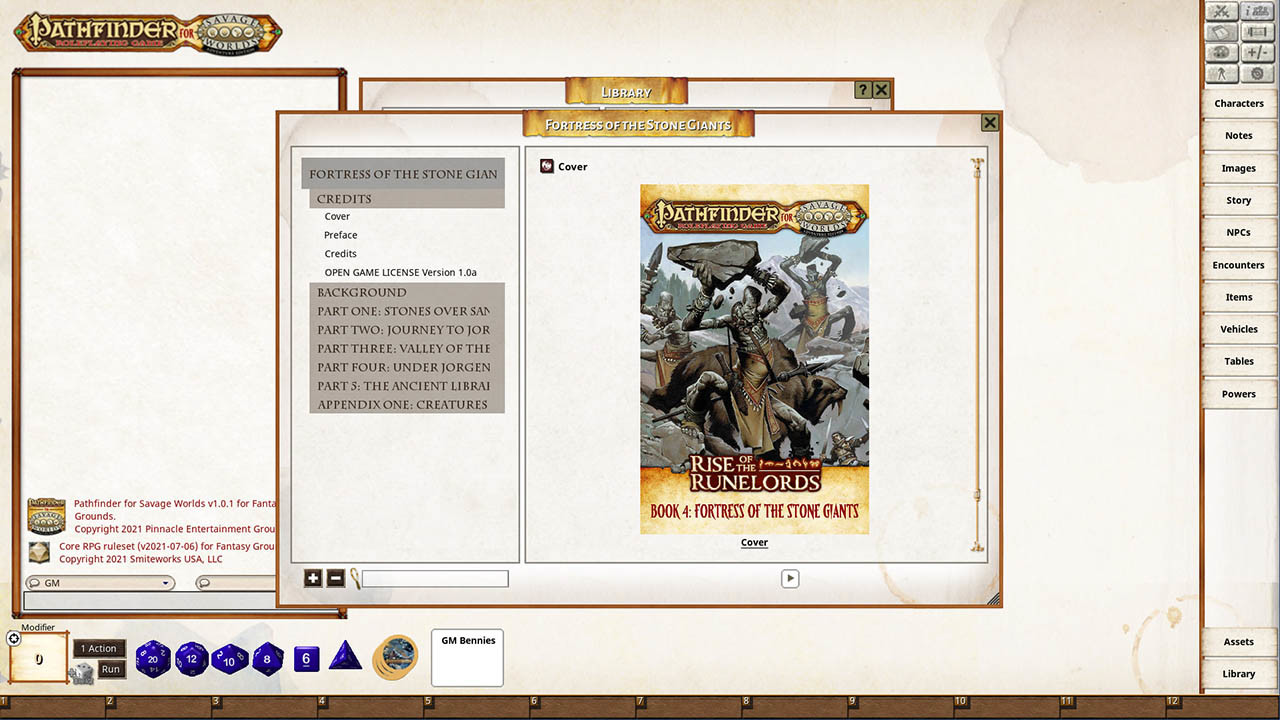The width and height of the screenshot is (1280, 720).
Task: Click the bracket-bar icon in top toolbar
Action: pos(1256,32)
